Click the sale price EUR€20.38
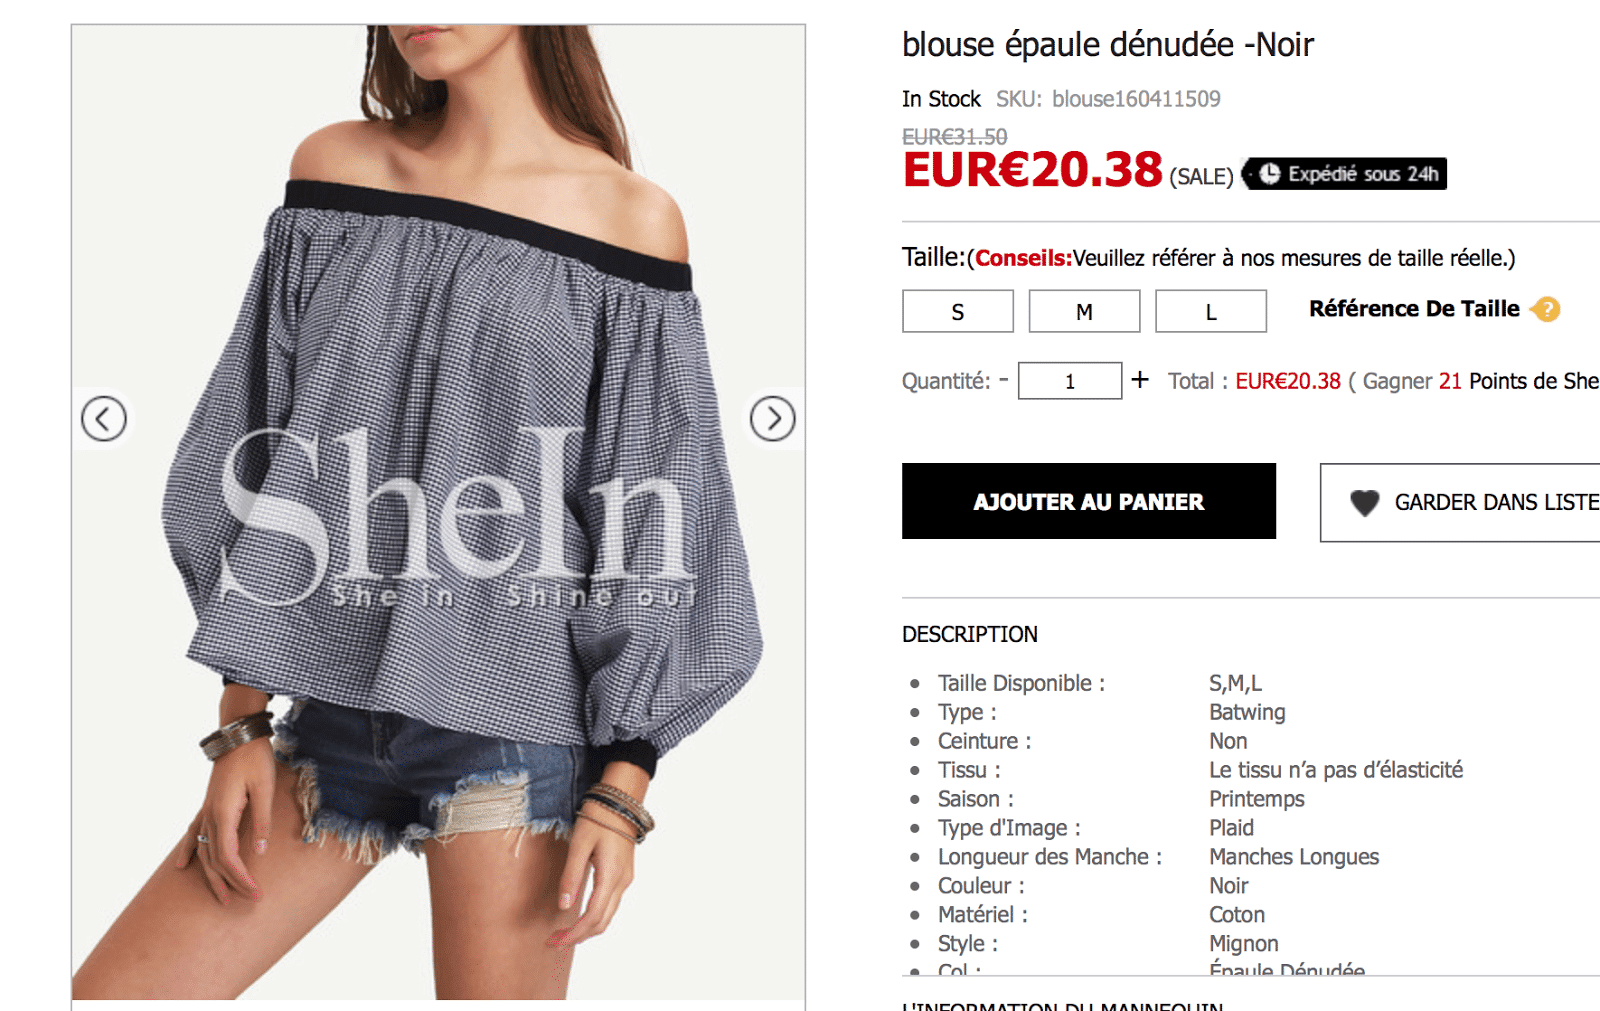1600x1011 pixels. [x=1033, y=169]
